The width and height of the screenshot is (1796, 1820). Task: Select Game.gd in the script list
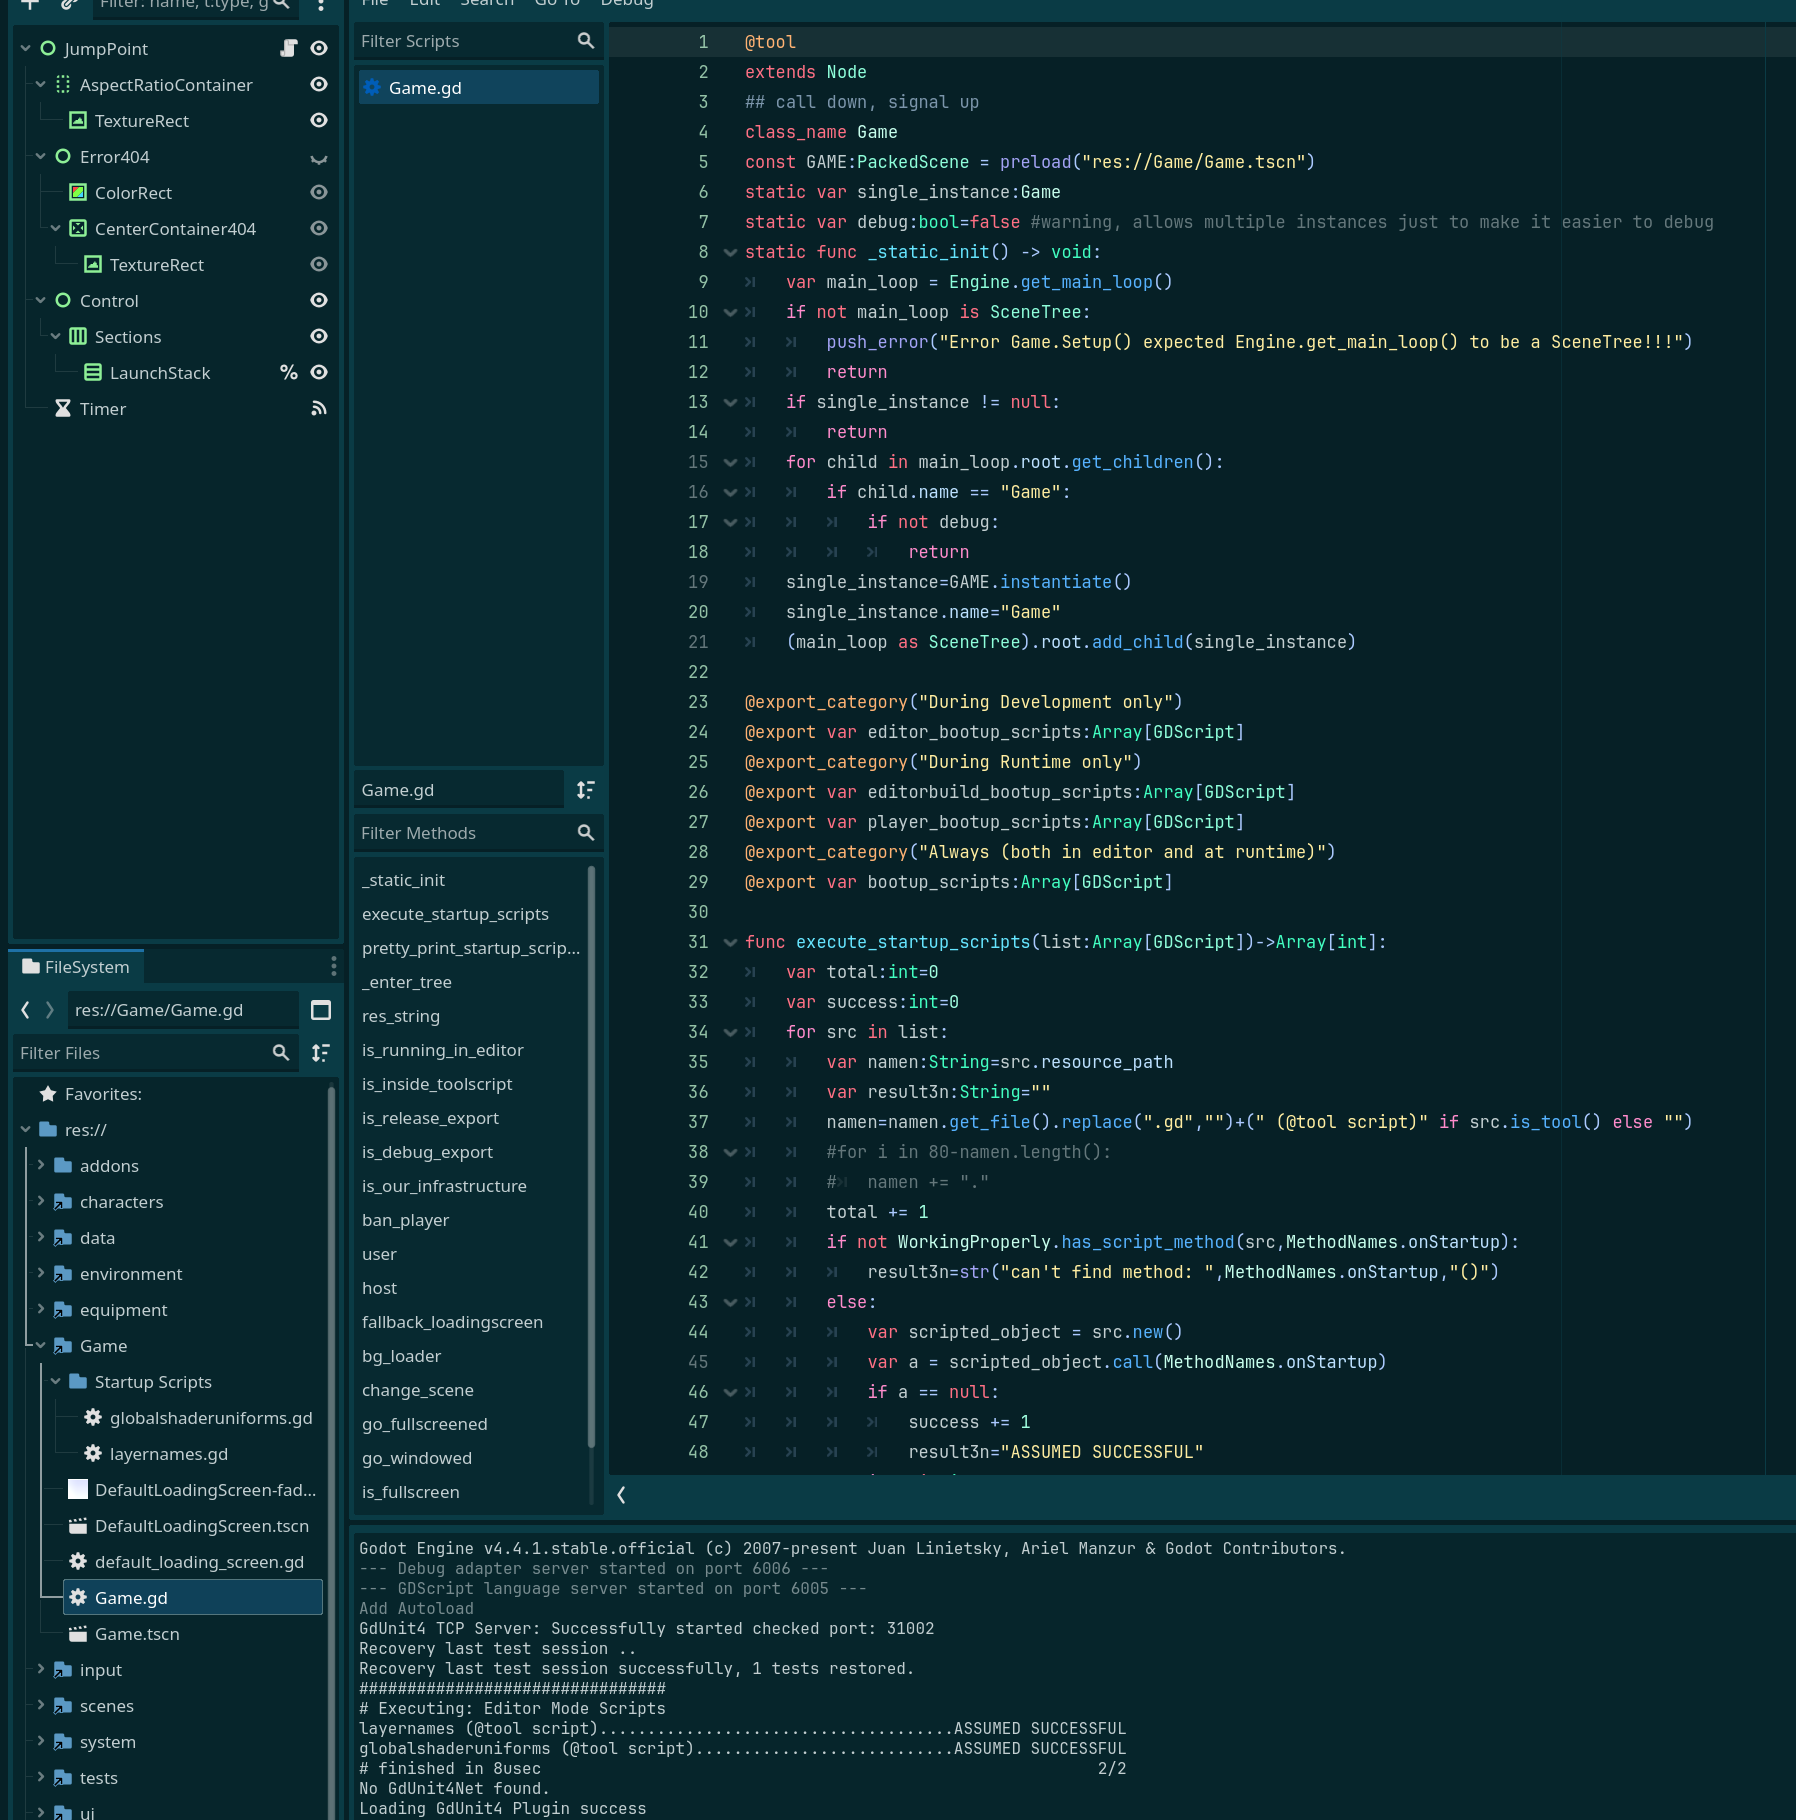(479, 87)
